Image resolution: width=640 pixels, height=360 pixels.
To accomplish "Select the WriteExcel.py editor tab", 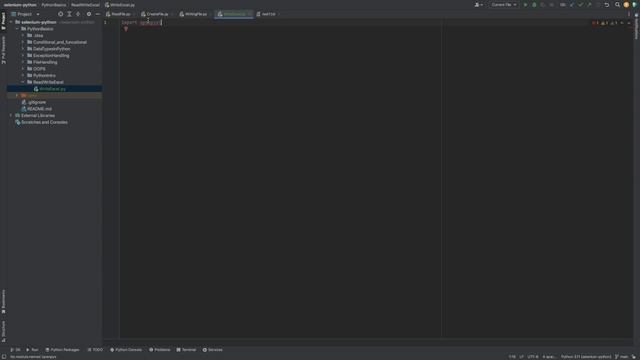I will click(233, 14).
